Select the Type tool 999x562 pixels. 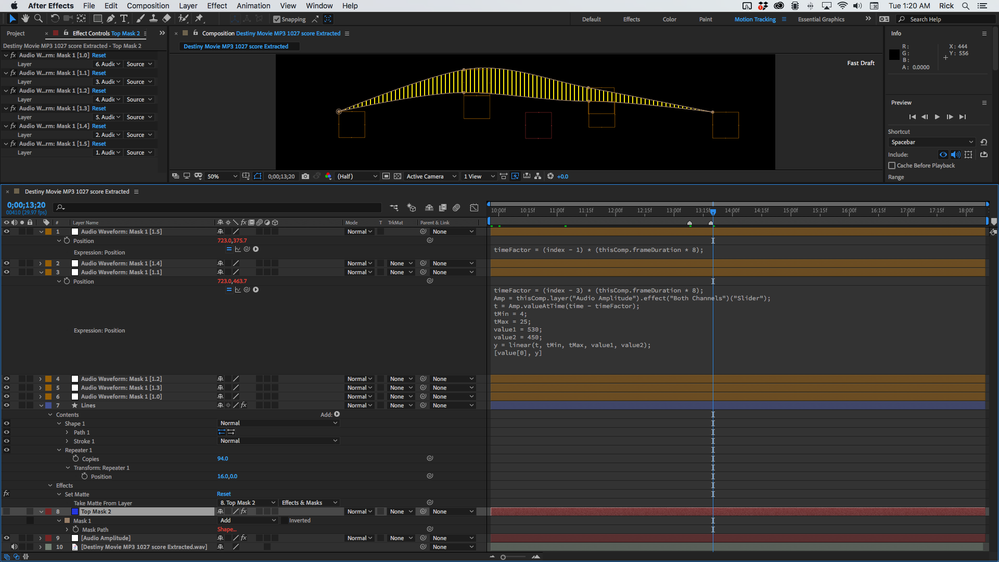pyautogui.click(x=124, y=18)
